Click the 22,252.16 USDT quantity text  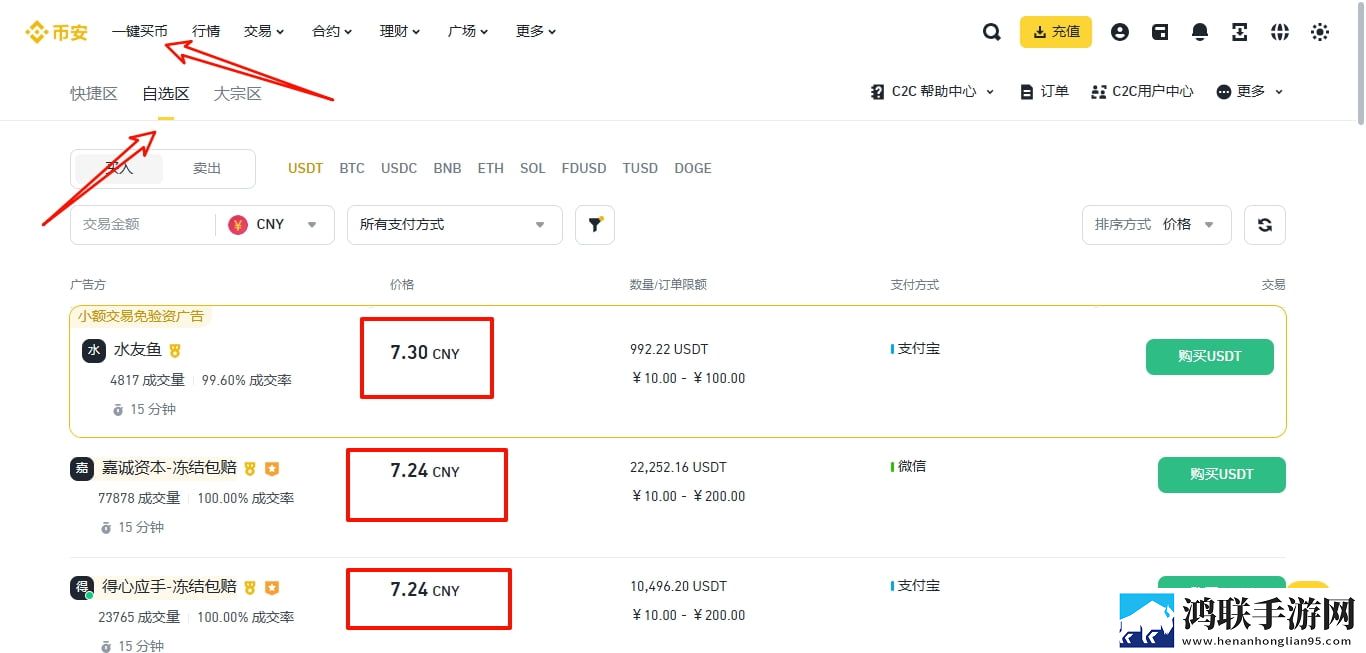click(678, 468)
